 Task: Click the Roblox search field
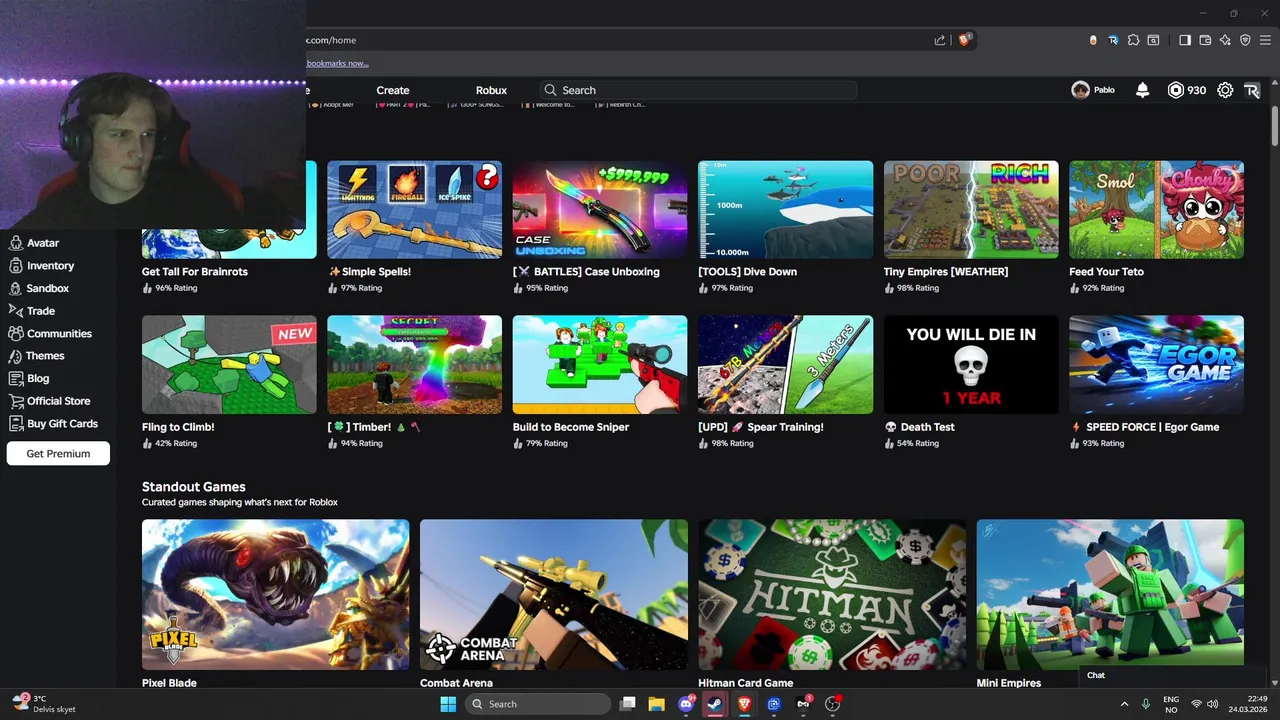point(698,90)
